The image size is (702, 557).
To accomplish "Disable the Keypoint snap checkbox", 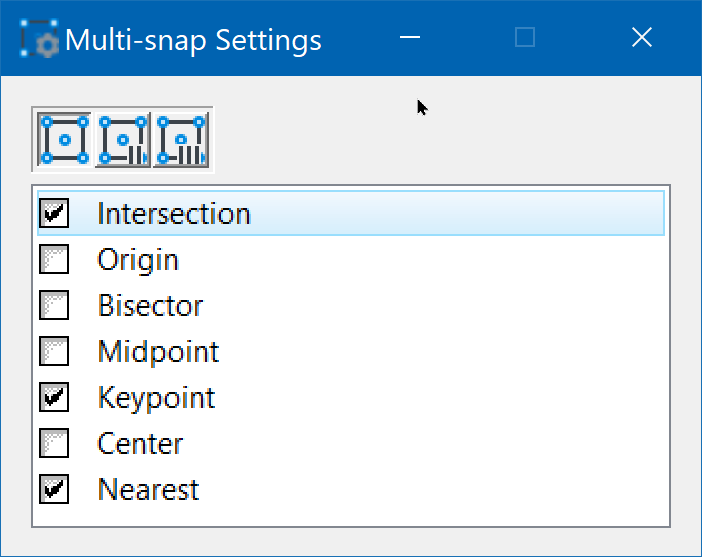I will point(54,398).
